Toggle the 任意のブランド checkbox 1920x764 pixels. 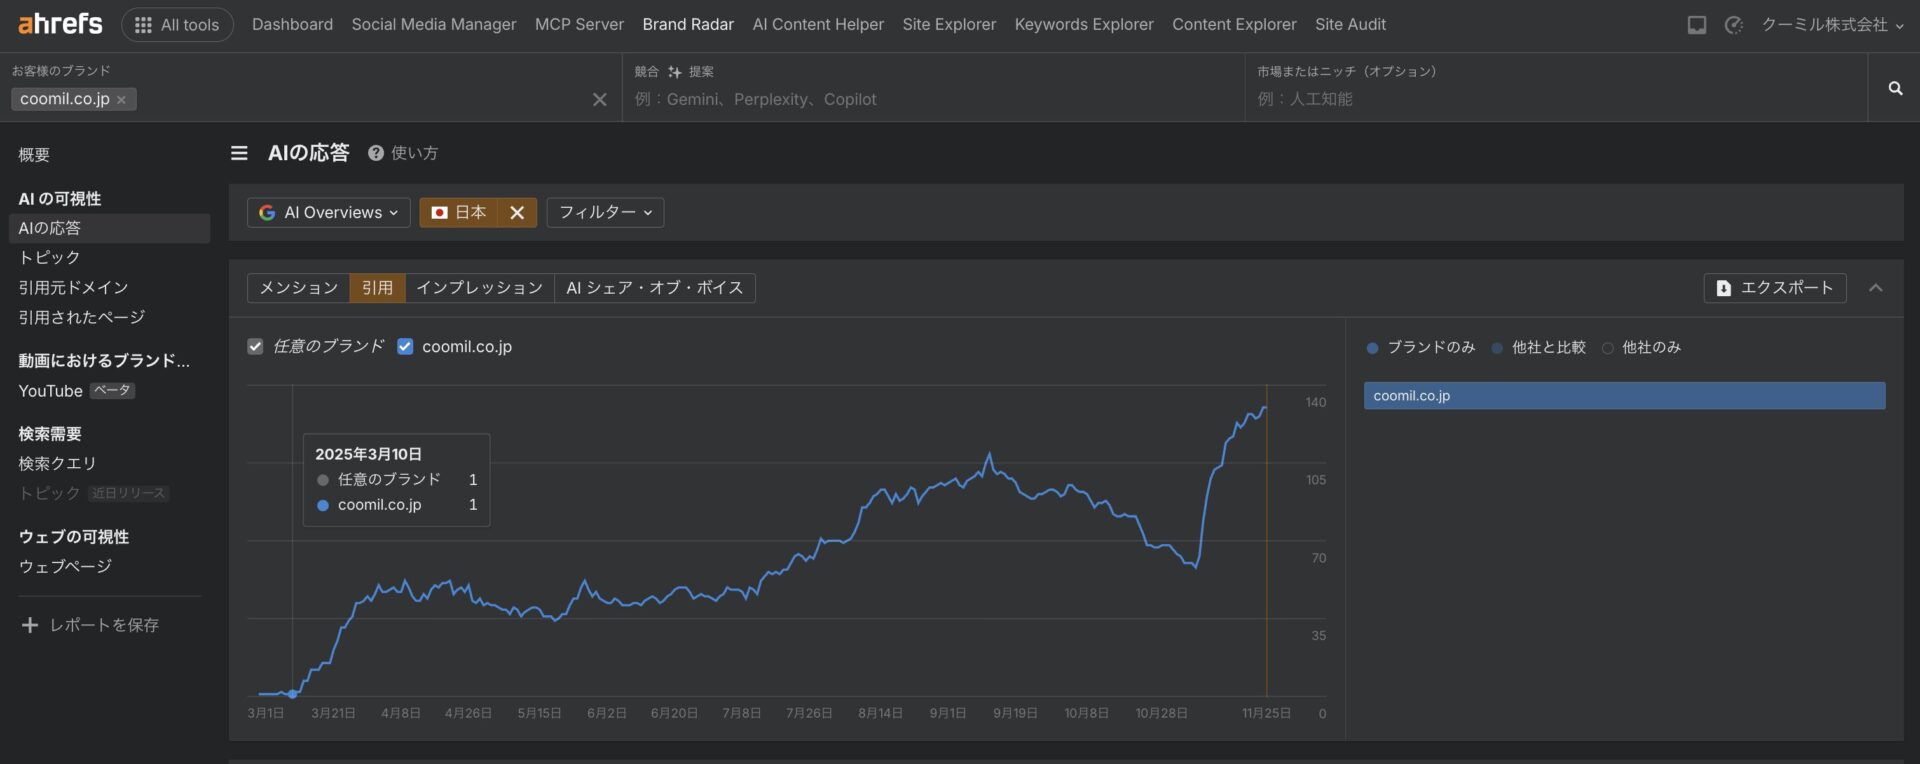[255, 346]
